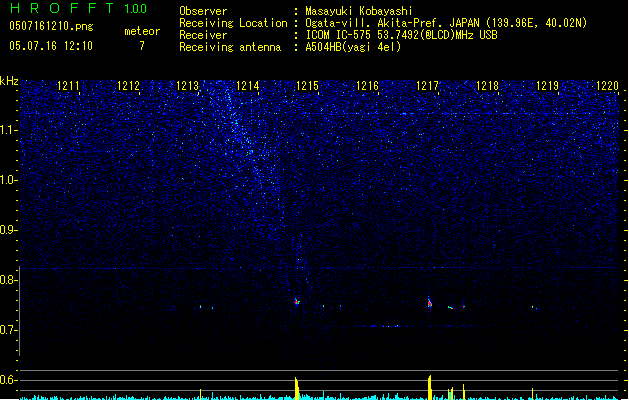Click the 0.6 frequency axis label
This screenshot has width=629, height=400.
coord(8,380)
